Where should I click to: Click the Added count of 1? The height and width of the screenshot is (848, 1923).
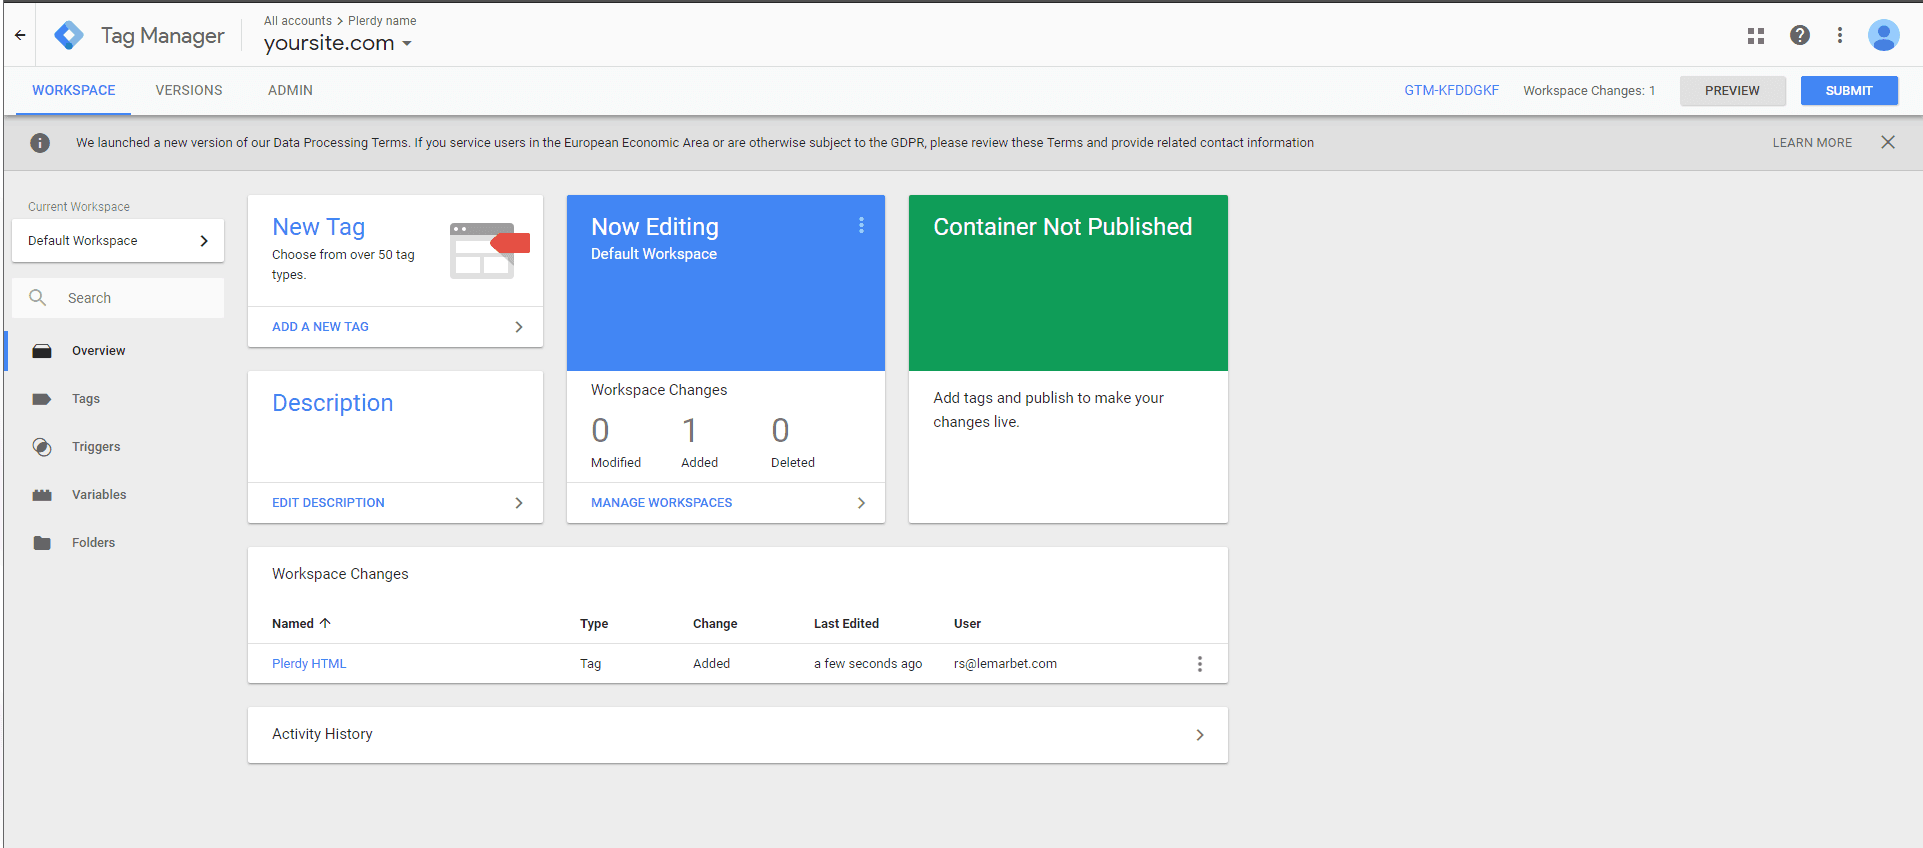click(x=689, y=431)
